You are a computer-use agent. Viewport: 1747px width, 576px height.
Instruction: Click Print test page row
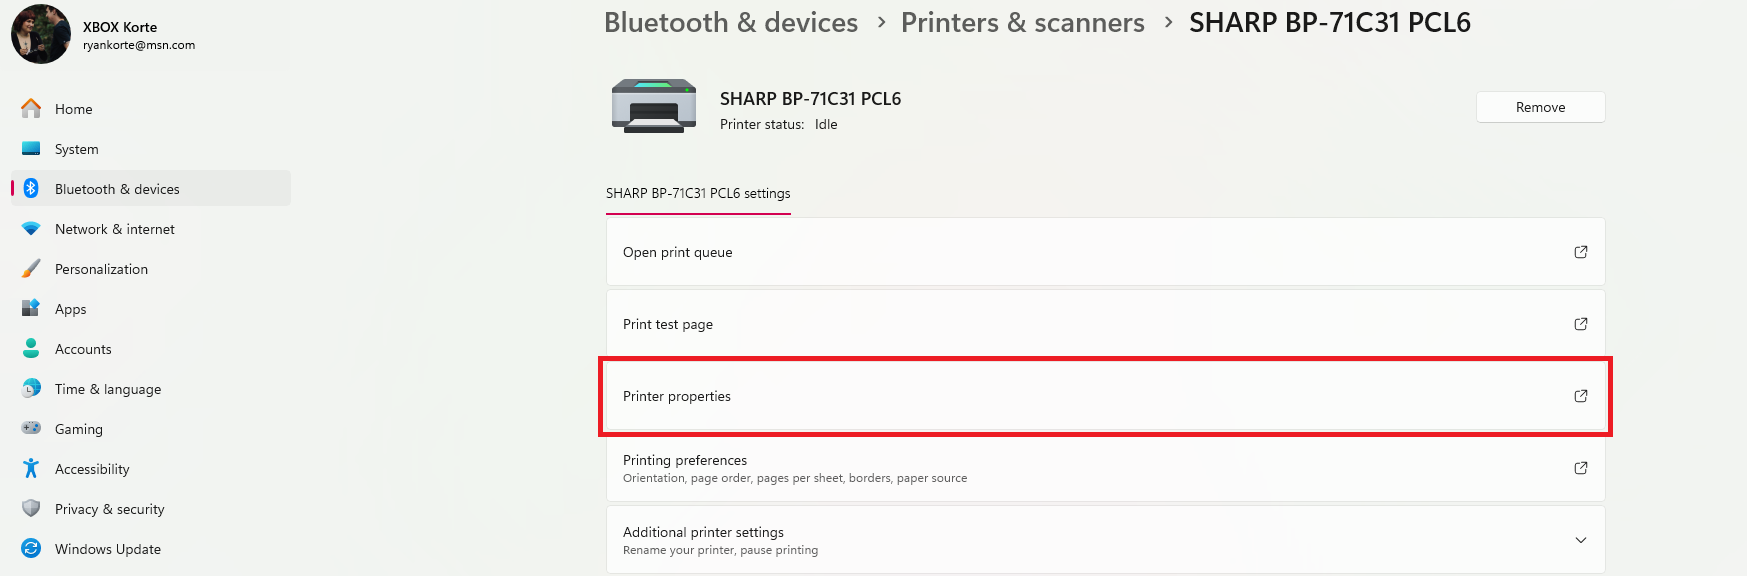coord(1104,324)
